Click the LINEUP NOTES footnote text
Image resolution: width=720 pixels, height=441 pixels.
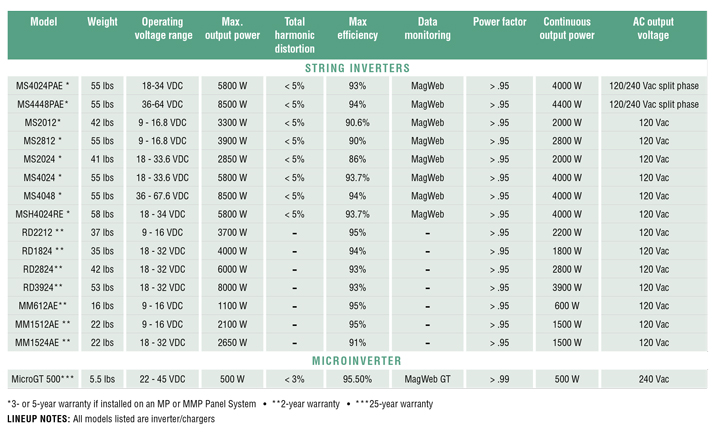(x=110, y=419)
